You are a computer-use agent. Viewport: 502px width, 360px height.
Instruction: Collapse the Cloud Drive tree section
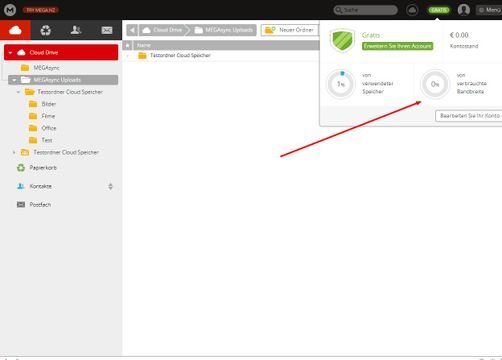tap(10, 53)
